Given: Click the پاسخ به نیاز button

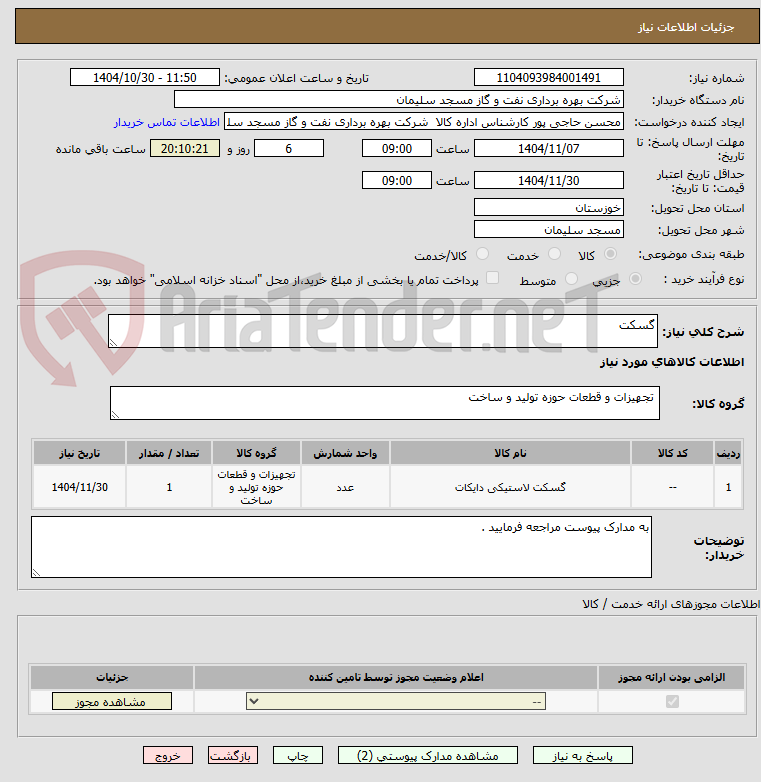Looking at the screenshot, I should pos(583,756).
